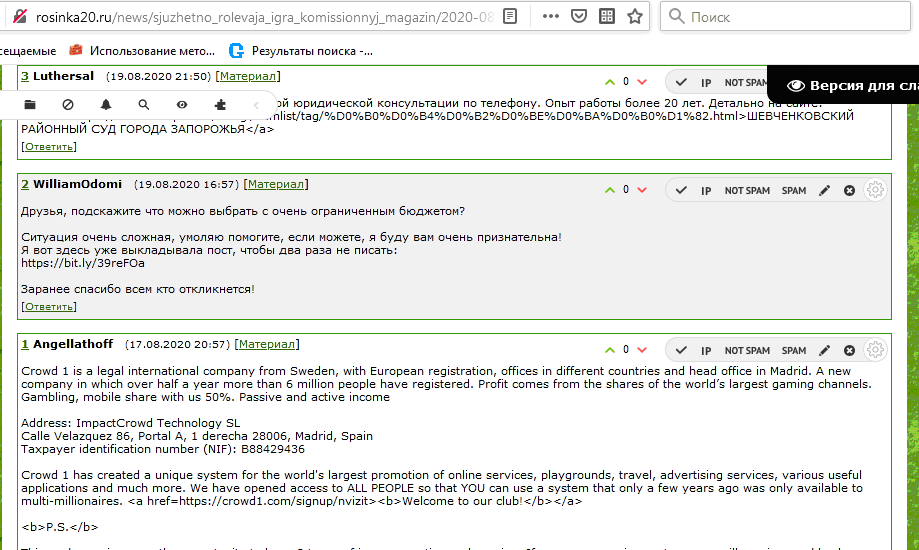
Task: Mark Angellathoff comment NOT SPAM
Action: tap(747, 351)
